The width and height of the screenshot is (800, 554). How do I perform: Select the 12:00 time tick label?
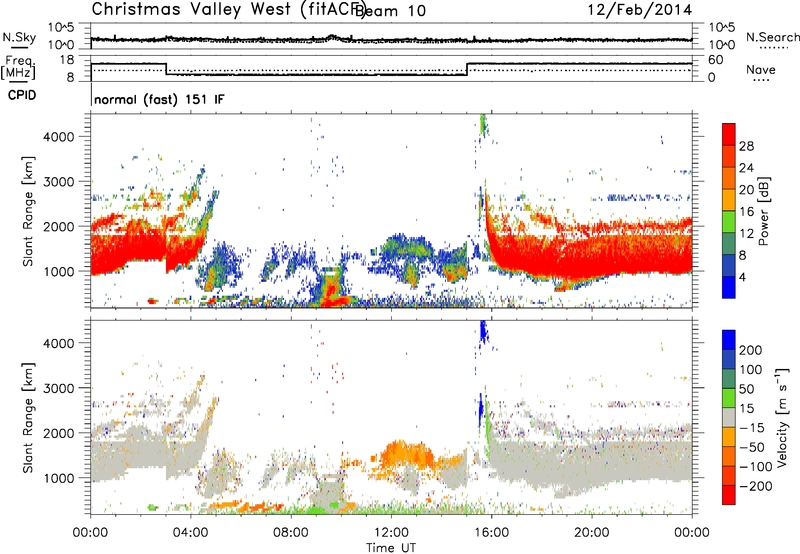(x=391, y=533)
